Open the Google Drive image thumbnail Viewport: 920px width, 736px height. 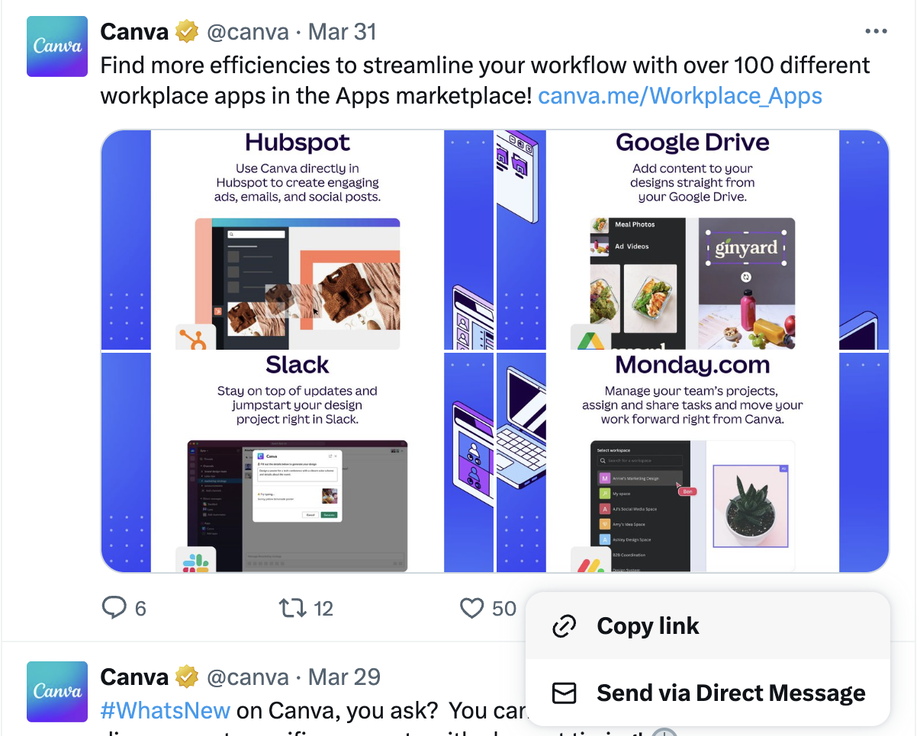(692, 239)
